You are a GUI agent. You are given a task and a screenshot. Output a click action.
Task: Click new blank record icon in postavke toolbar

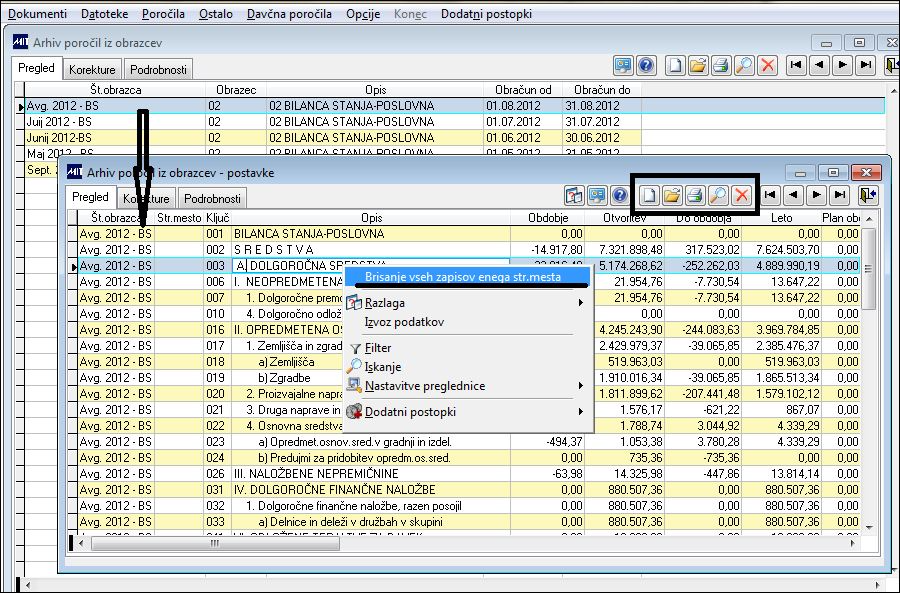pyautogui.click(x=648, y=196)
